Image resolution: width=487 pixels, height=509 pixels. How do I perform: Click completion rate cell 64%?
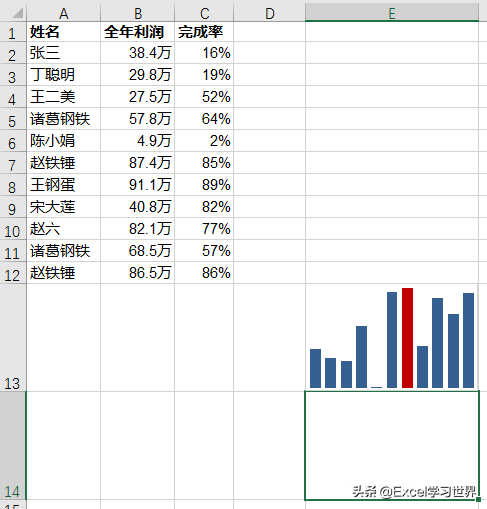point(204,119)
